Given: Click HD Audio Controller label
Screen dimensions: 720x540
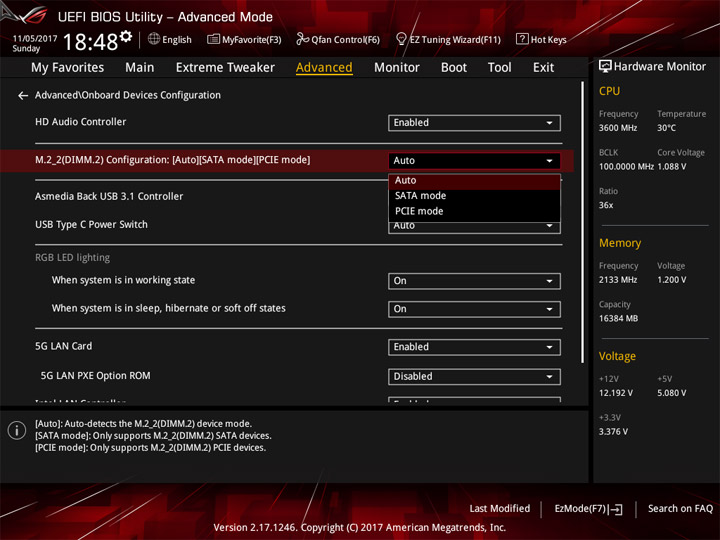Looking at the screenshot, I should [80, 122].
